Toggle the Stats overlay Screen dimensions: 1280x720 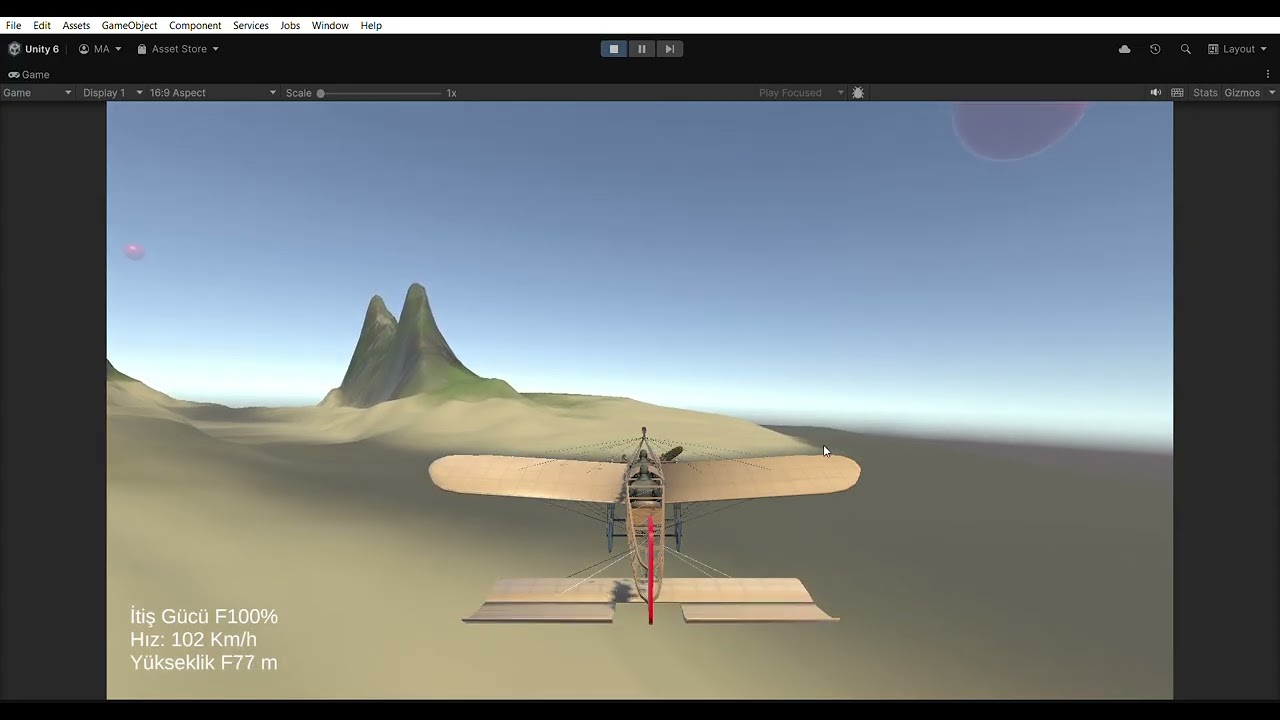coord(1206,93)
